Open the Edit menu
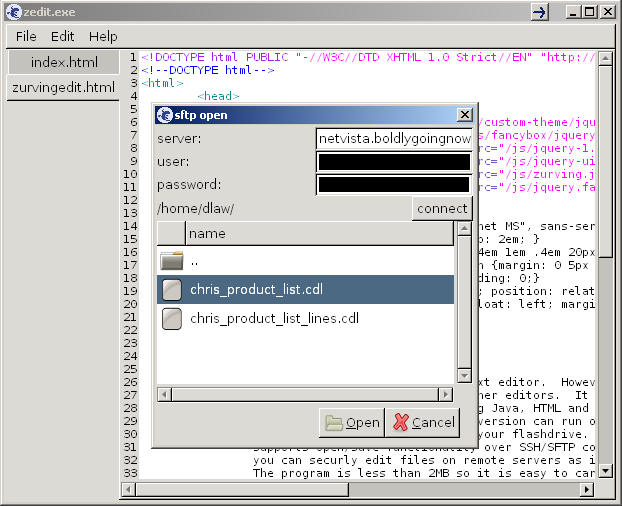 click(63, 36)
